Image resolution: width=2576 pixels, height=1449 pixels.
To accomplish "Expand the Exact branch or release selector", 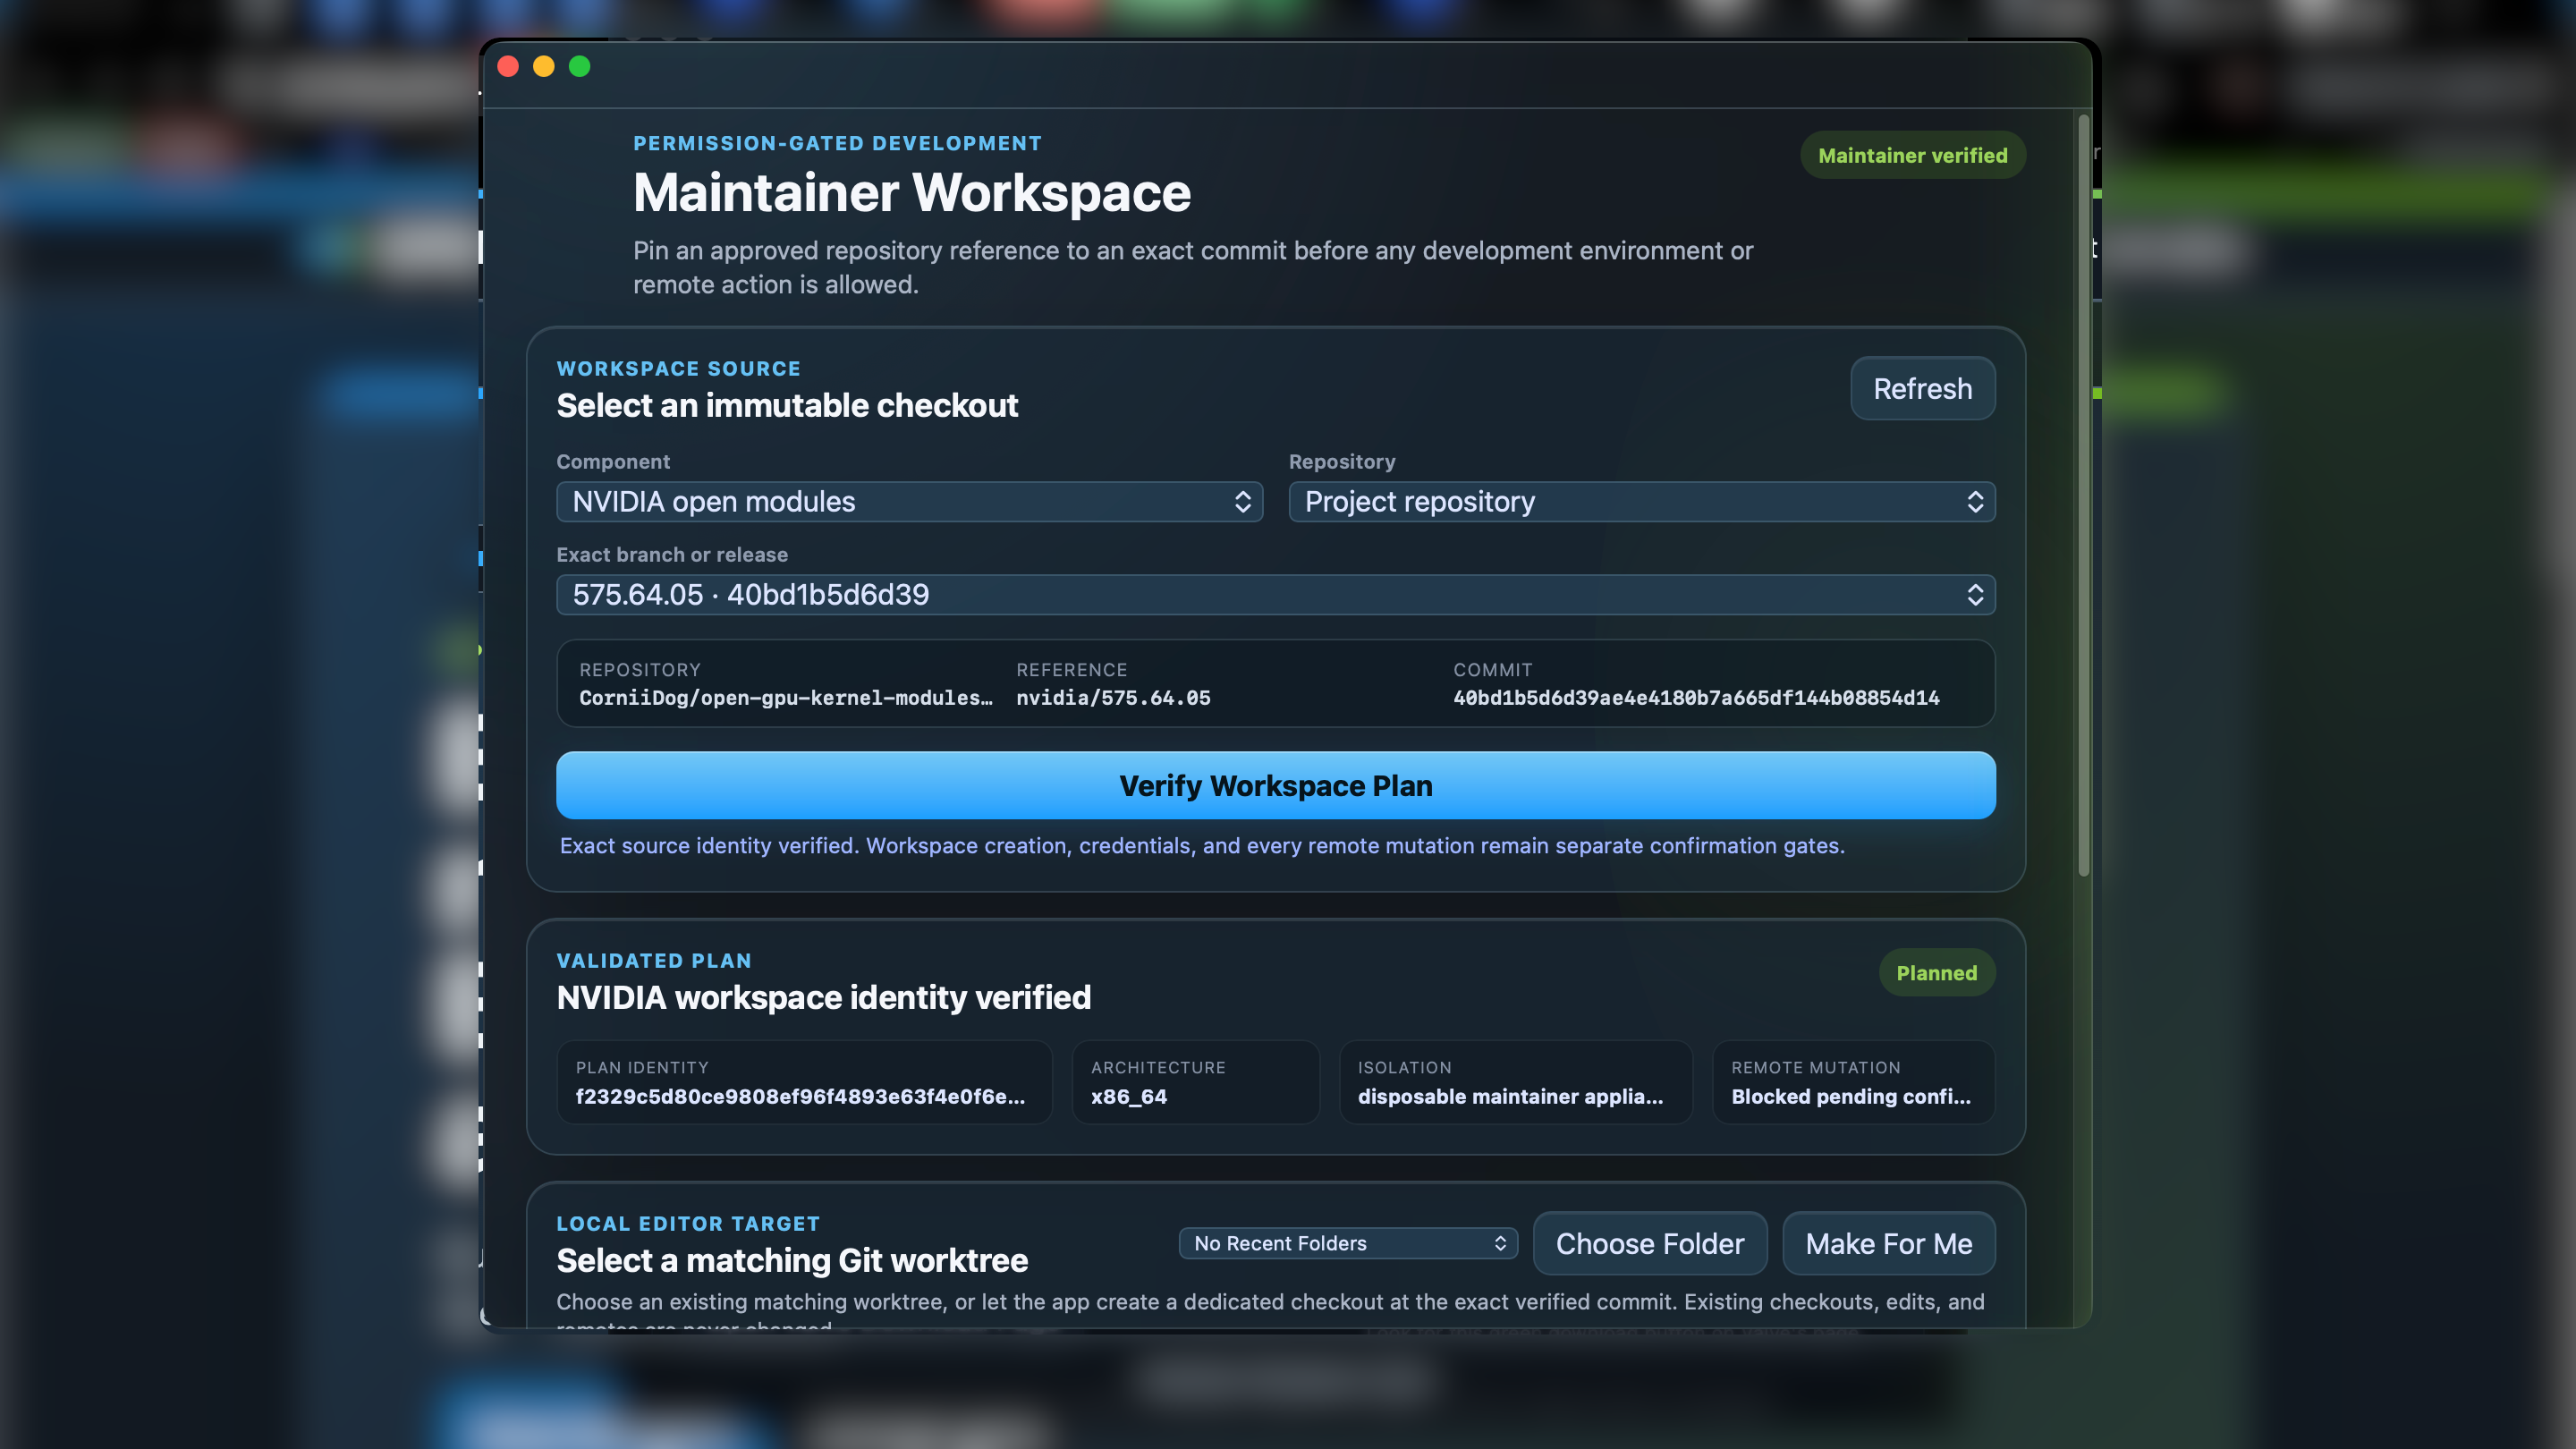I will click(x=1276, y=595).
